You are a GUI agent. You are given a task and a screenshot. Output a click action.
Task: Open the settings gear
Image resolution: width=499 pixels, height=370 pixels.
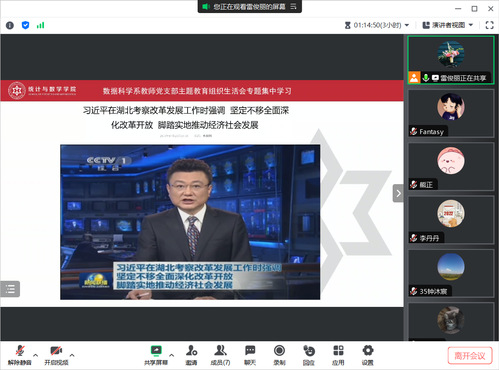click(368, 355)
